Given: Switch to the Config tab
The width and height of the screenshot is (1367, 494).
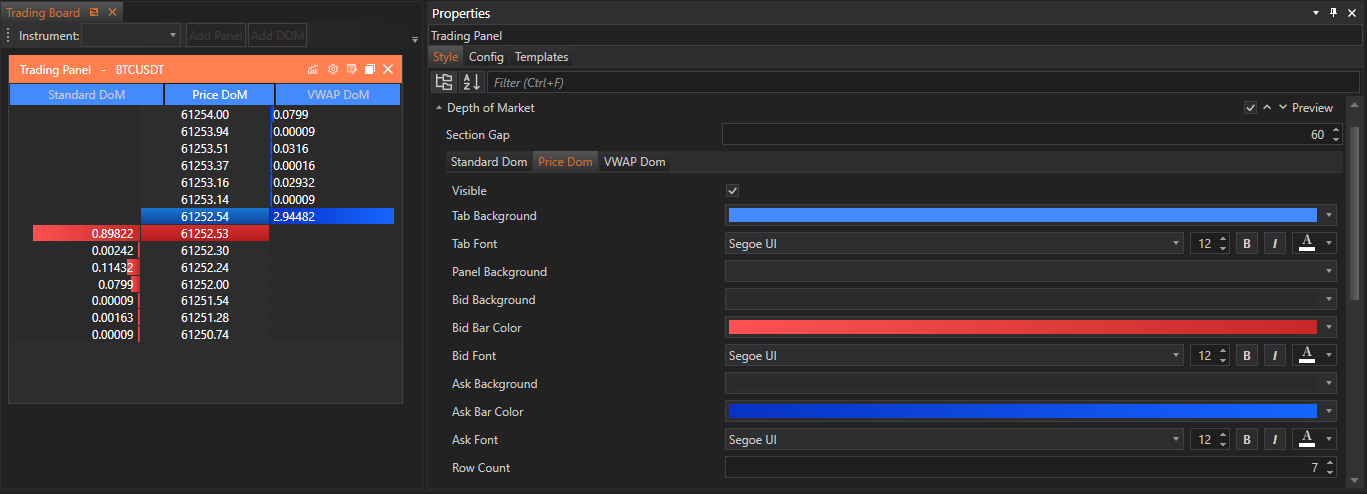Looking at the screenshot, I should [486, 57].
